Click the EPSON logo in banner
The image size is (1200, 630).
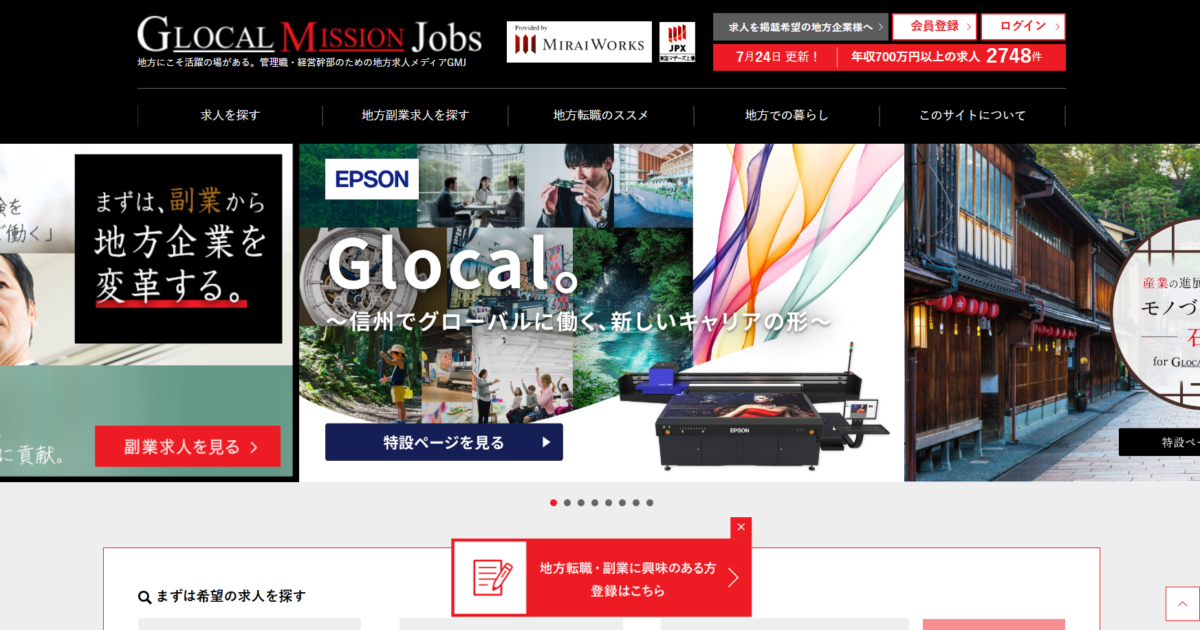pos(372,179)
